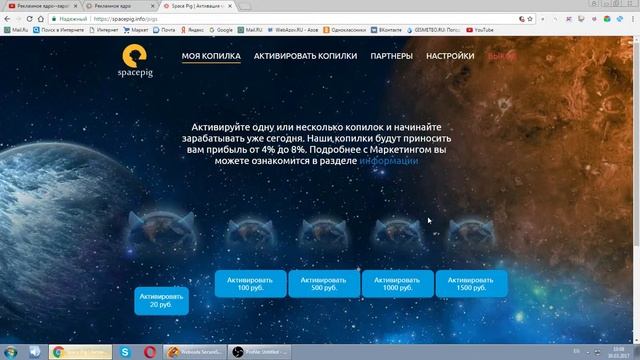Open the YouTube bookmark
This screenshot has height=360, width=640.
(480, 30)
